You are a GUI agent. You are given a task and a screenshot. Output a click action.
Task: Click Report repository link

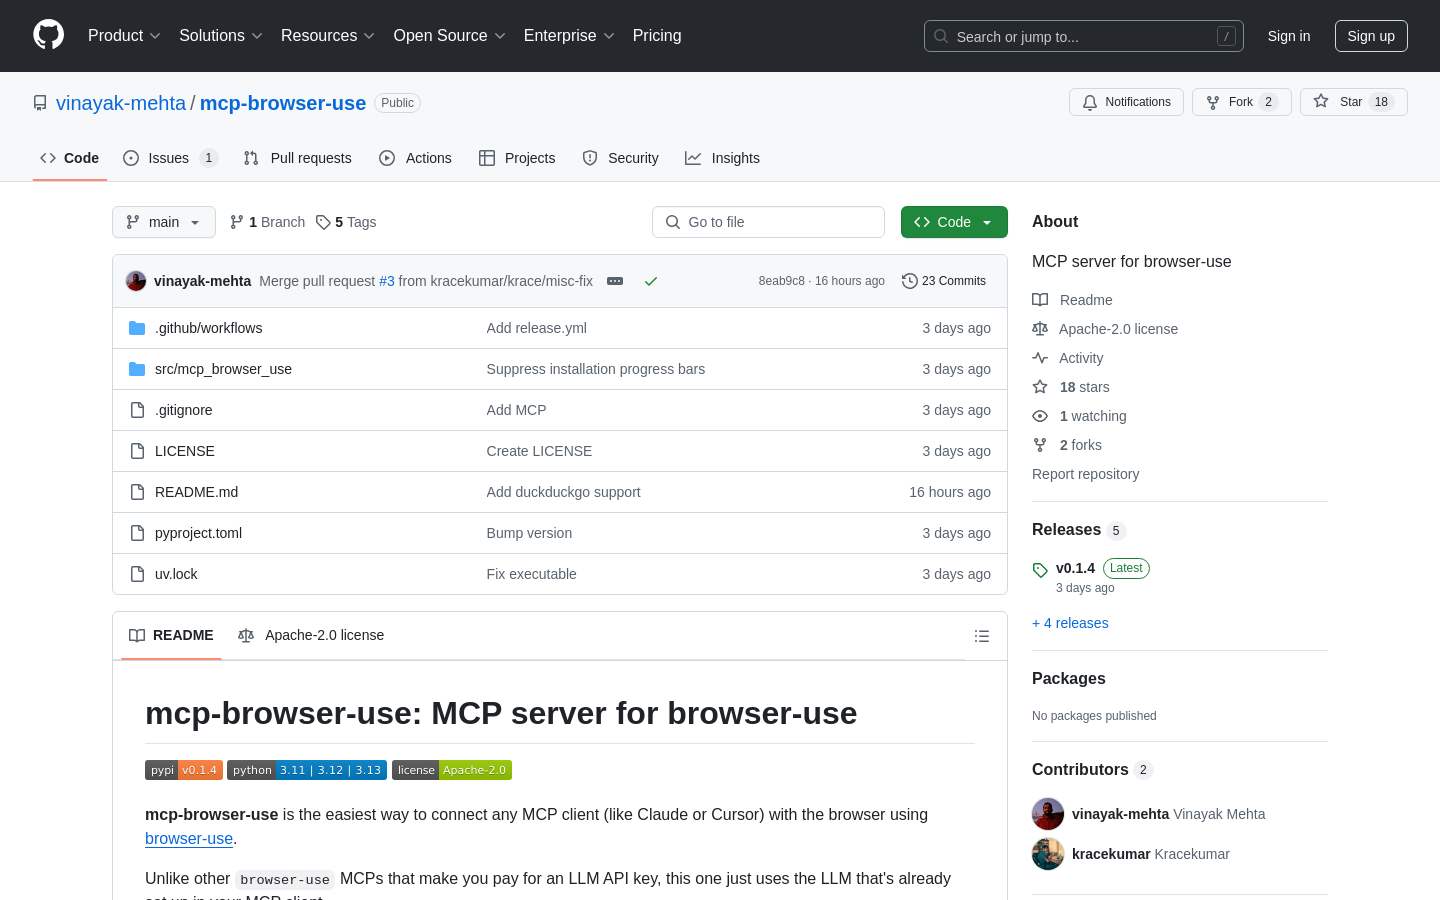1085,474
